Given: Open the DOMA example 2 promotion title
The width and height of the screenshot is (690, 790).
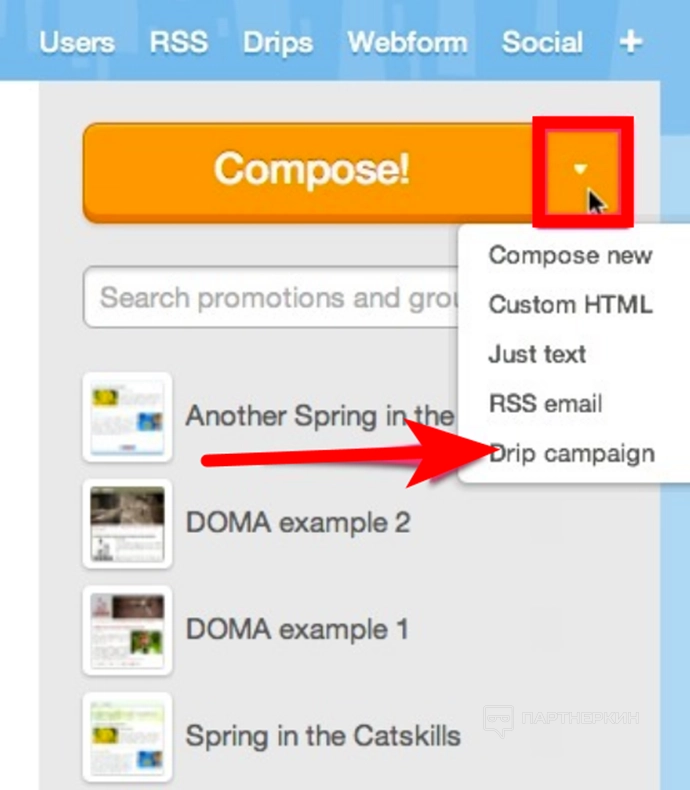Looking at the screenshot, I should (x=298, y=523).
